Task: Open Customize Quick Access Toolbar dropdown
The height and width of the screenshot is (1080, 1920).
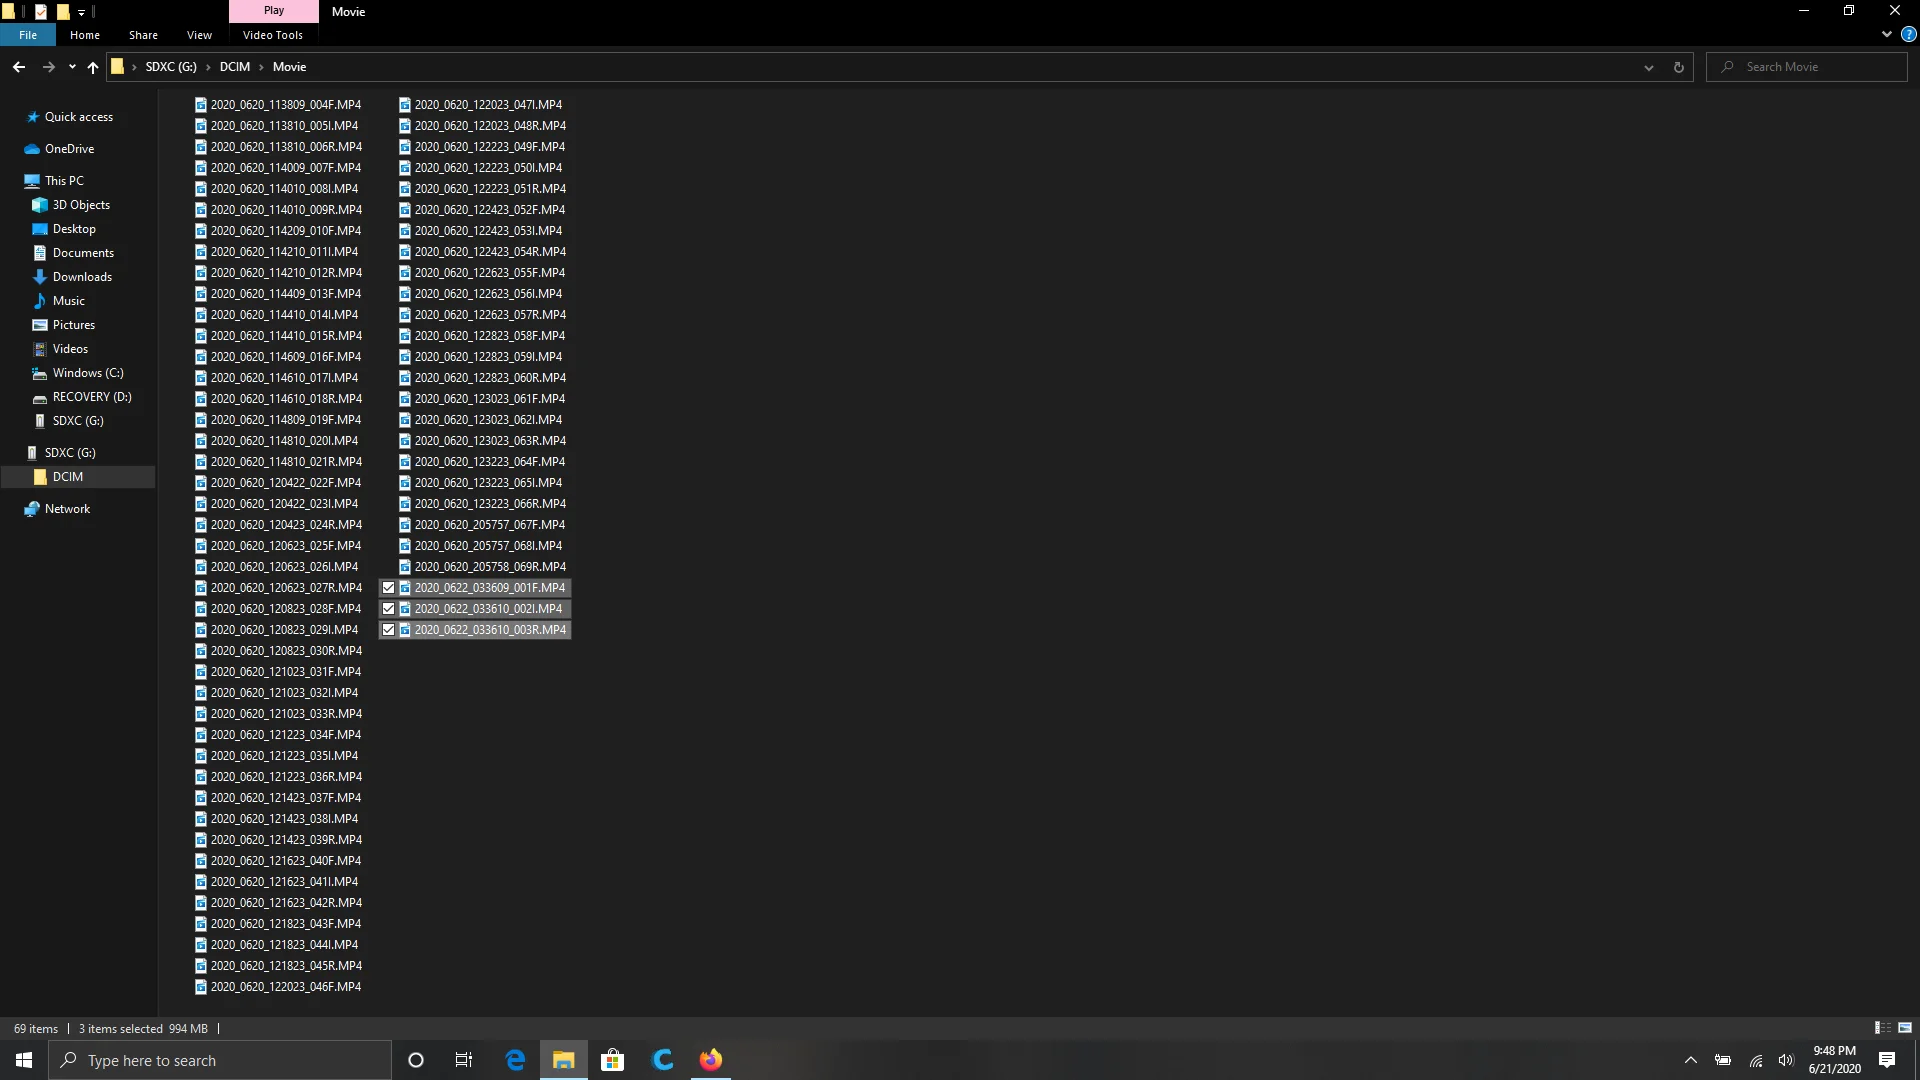Action: click(81, 12)
